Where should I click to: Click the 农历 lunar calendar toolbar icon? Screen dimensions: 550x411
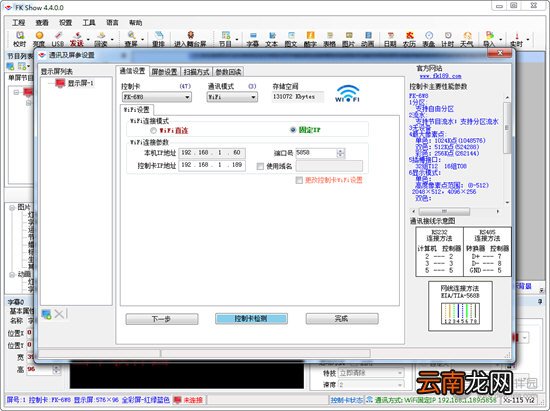(x=409, y=39)
